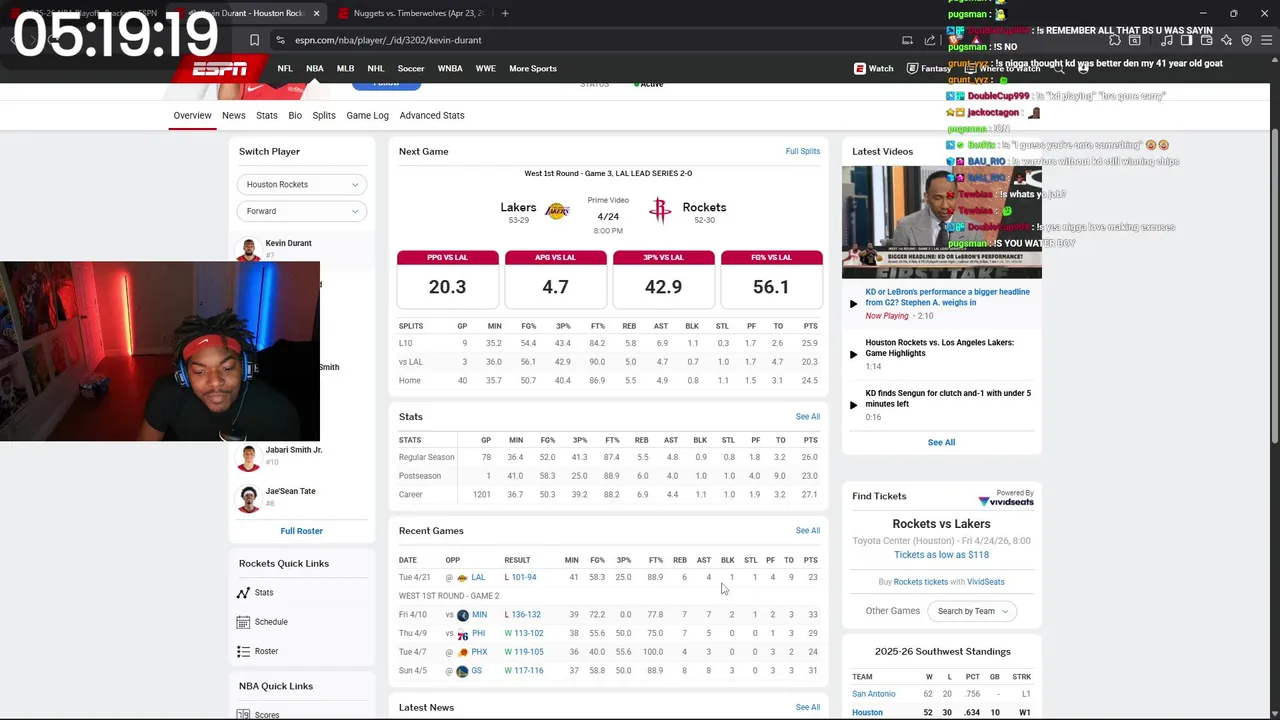Screen dimensions: 1280x720
Task: Select the Soccer menu item
Action: [411, 69]
